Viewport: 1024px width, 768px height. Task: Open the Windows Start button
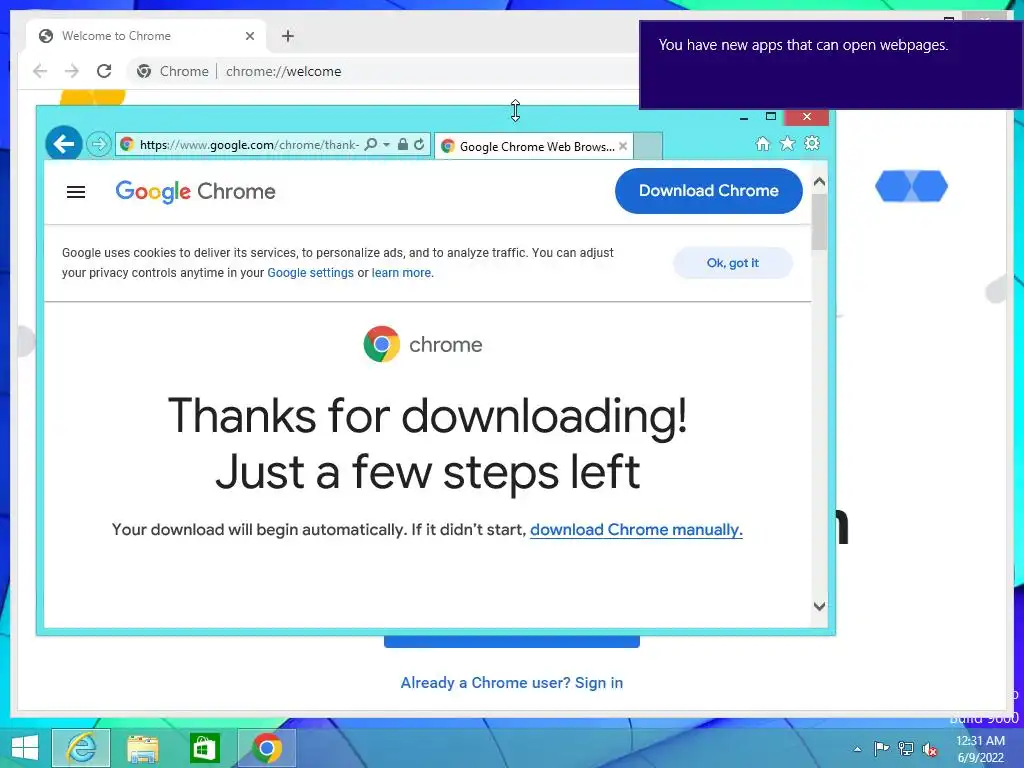(25, 748)
